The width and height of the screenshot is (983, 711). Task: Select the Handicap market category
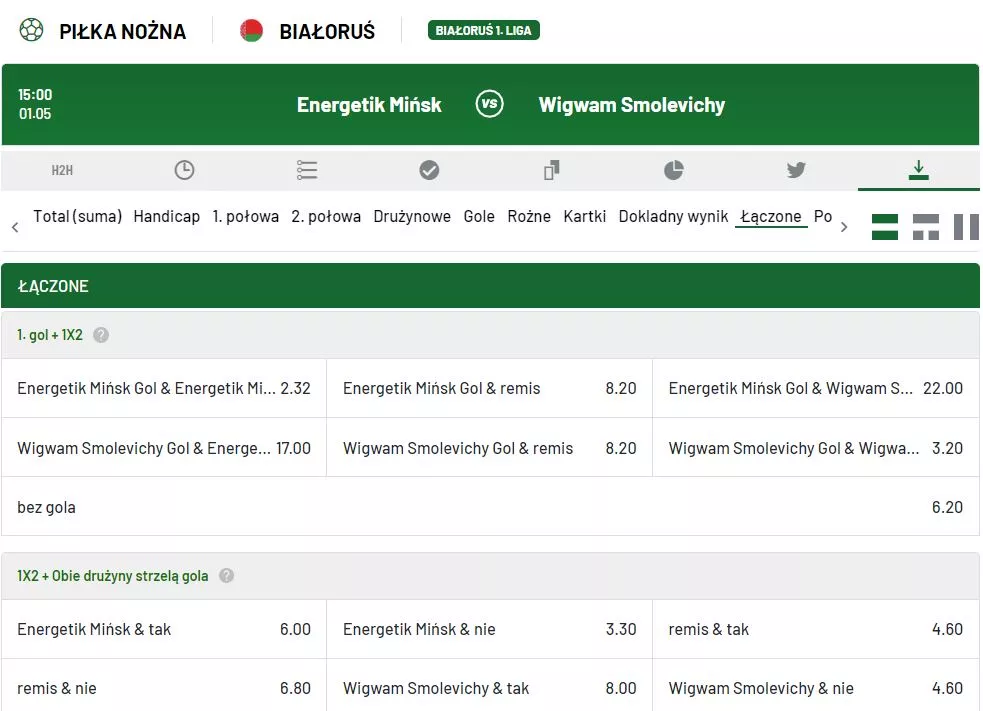point(167,217)
